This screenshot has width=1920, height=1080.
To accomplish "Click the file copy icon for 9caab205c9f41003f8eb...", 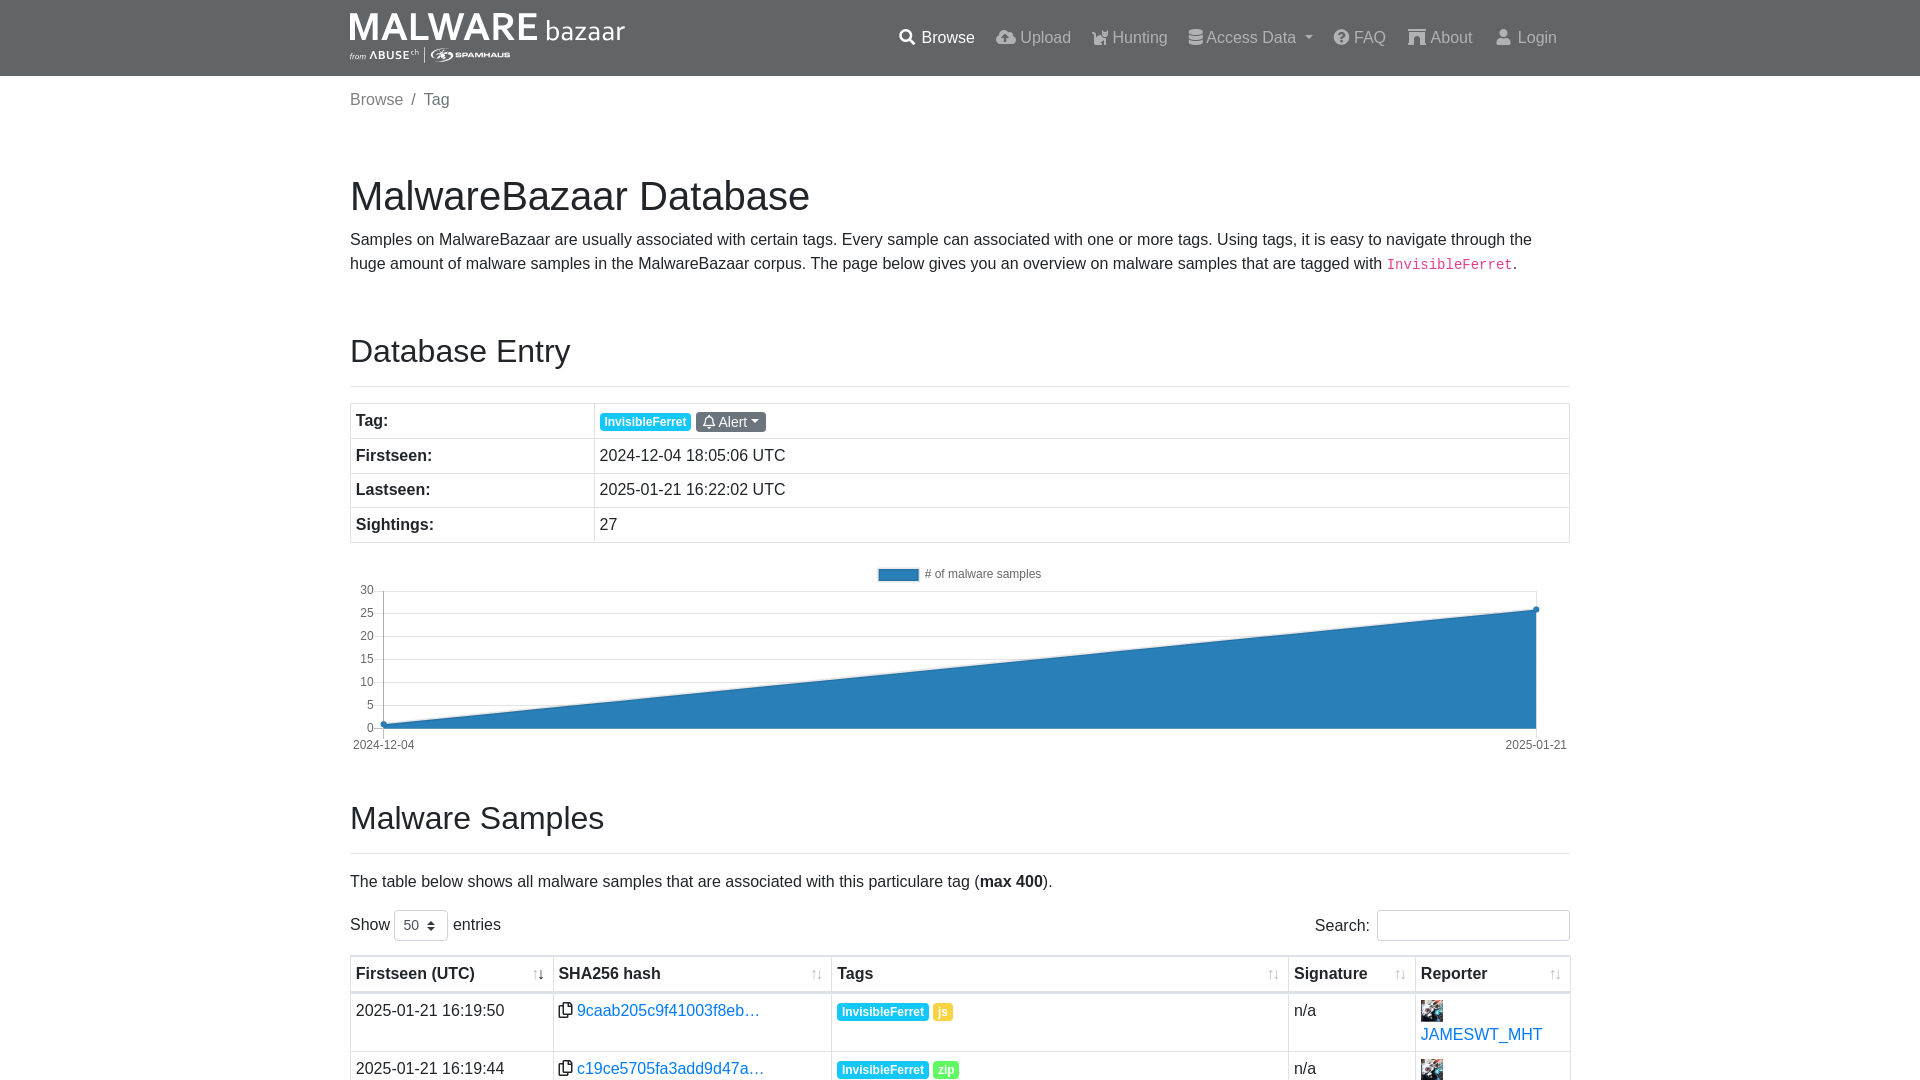I will click(566, 1010).
